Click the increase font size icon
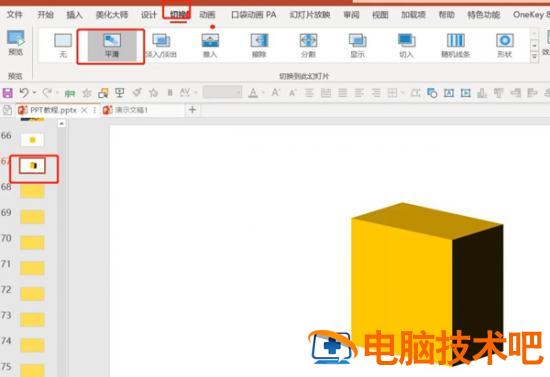 coord(276,93)
